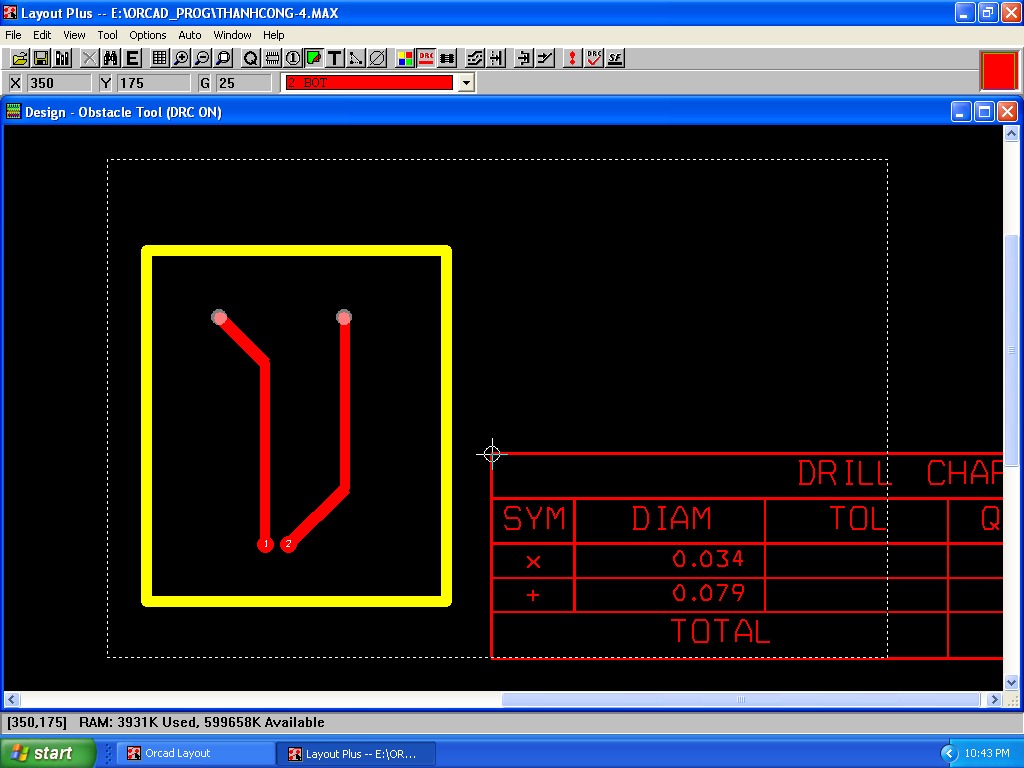
Task: Expand the layer dropdown showing BOT
Action: pos(465,83)
